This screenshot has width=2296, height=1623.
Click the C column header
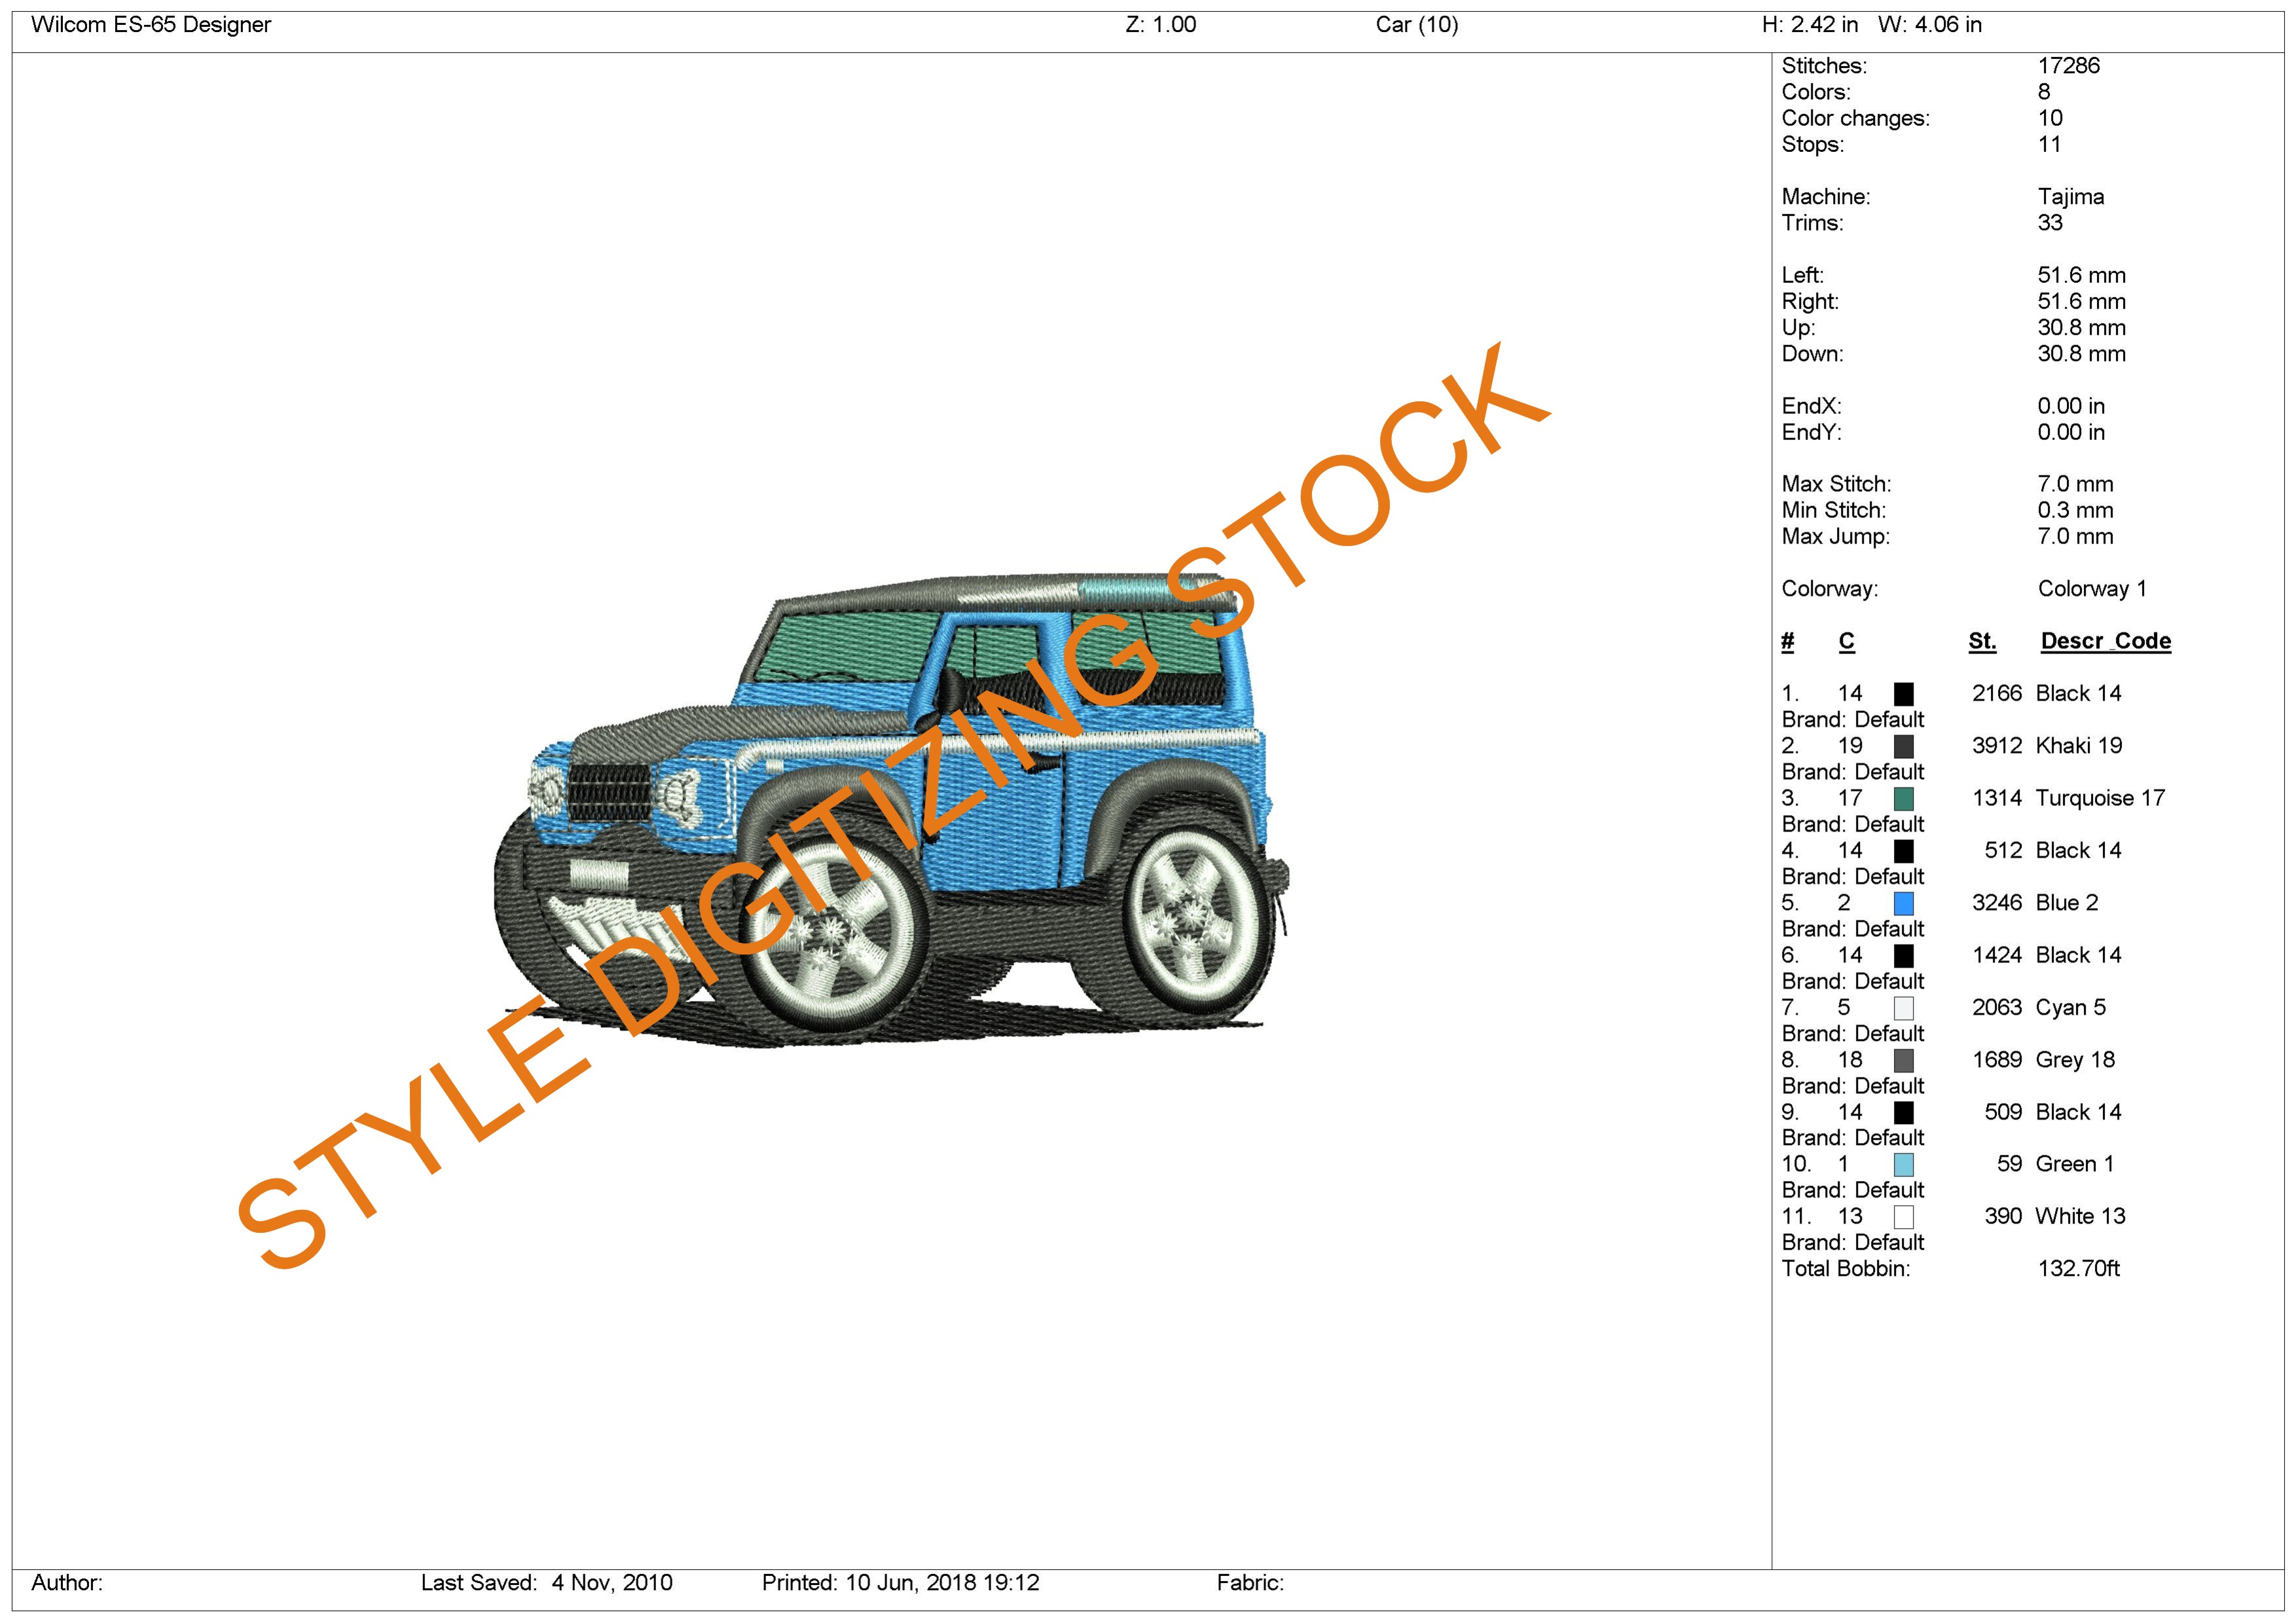click(1846, 641)
